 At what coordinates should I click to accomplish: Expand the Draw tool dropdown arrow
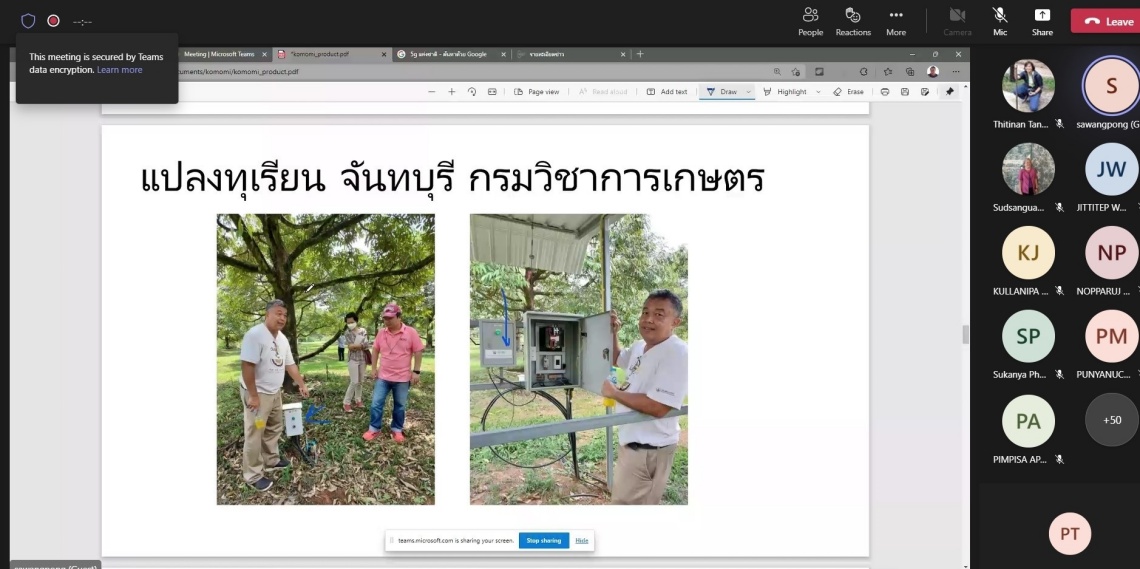pyautogui.click(x=748, y=92)
